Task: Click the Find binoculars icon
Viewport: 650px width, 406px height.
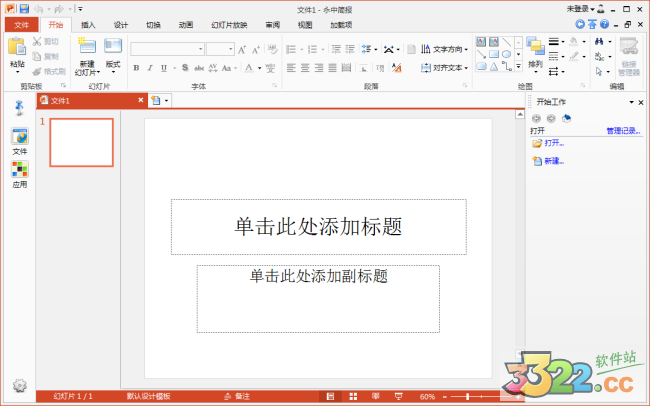Action: 599,41
